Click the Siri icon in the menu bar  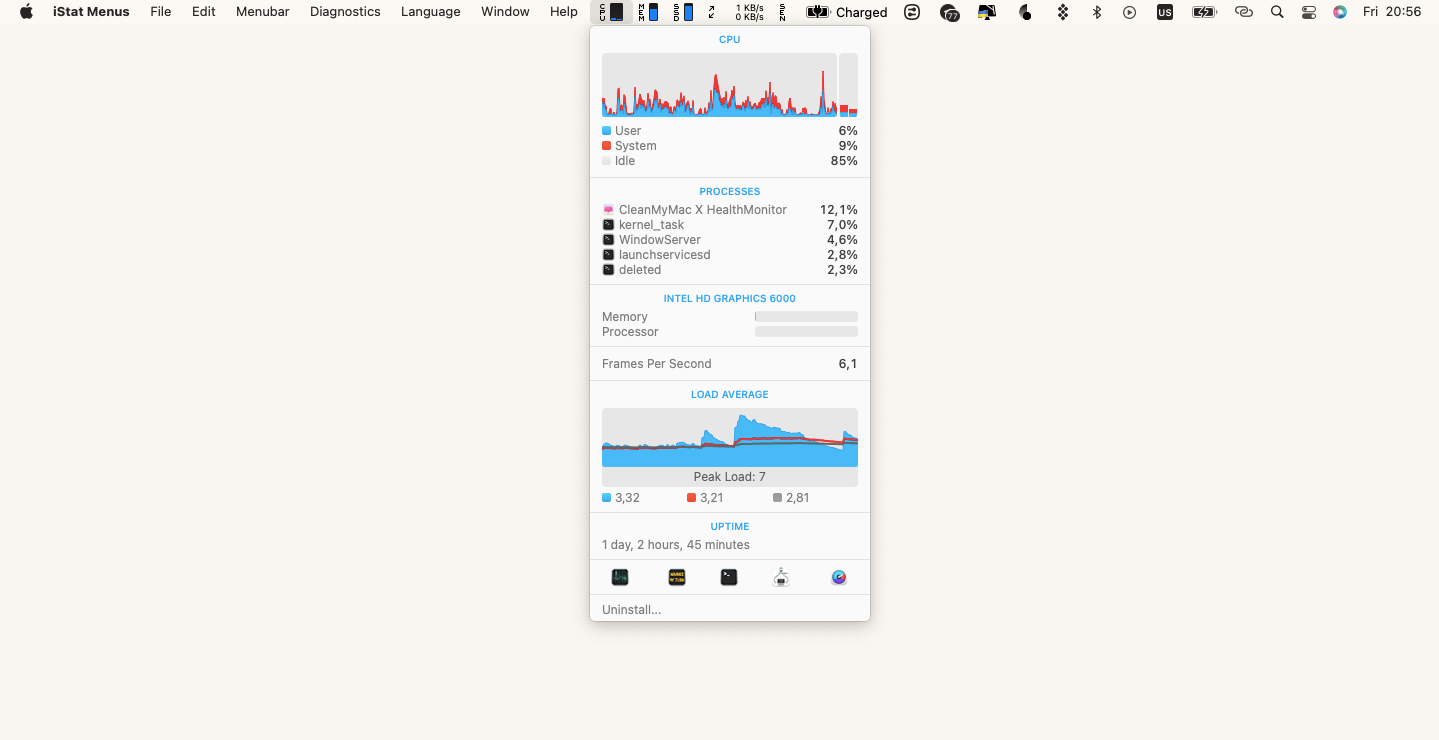(x=1340, y=12)
